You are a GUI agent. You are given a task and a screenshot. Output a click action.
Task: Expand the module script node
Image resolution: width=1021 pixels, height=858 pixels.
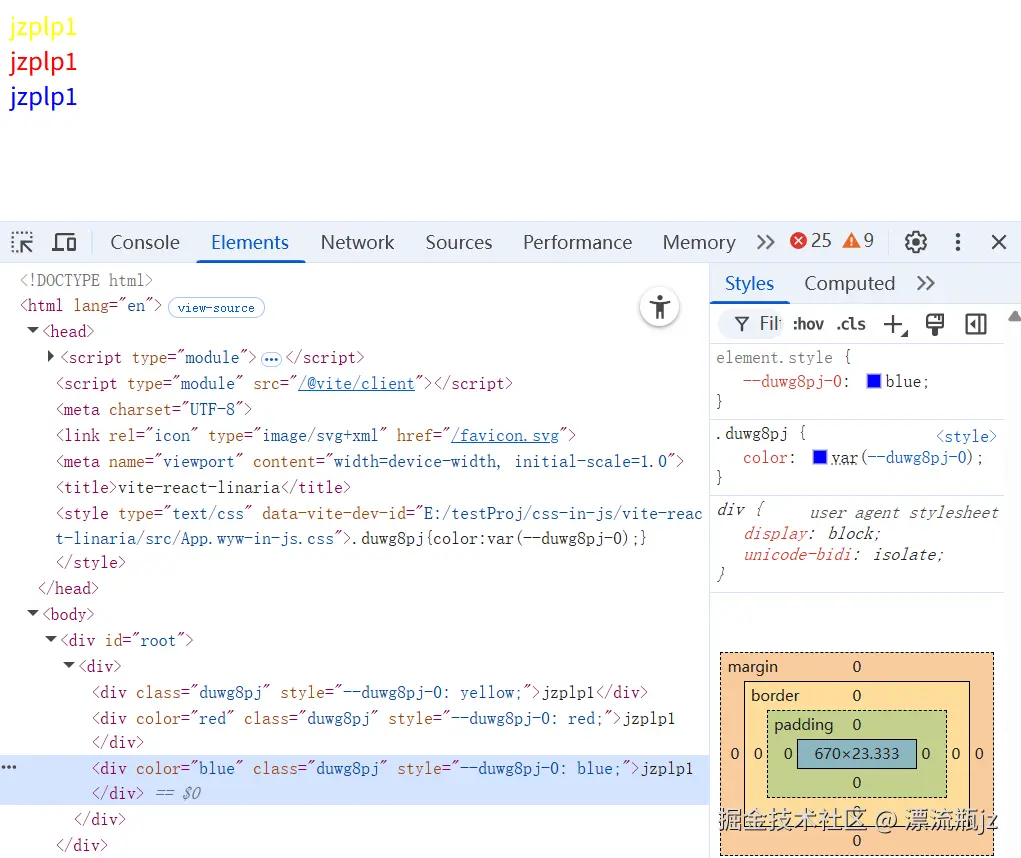[50, 357]
